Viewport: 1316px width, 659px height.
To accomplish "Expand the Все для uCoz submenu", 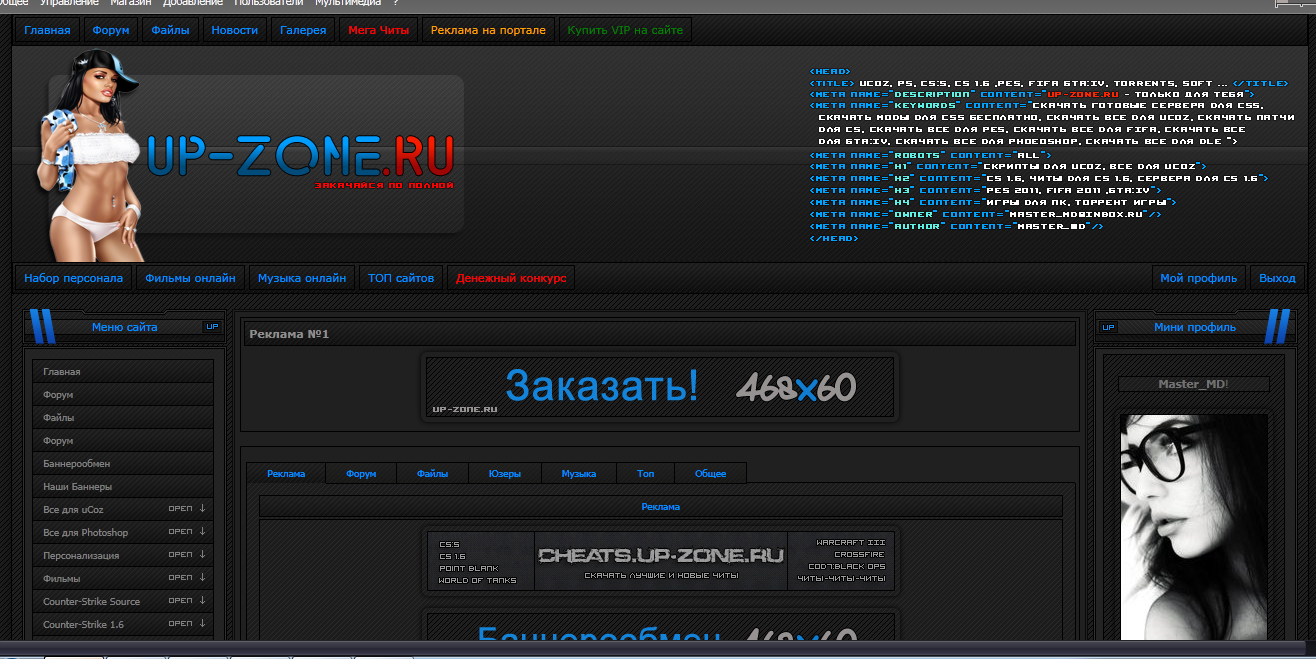I will [x=188, y=508].
